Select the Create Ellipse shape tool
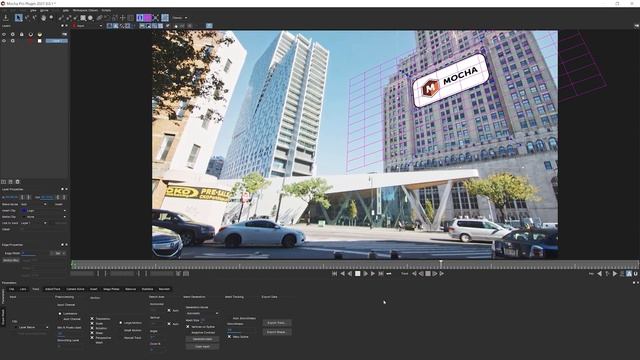The width and height of the screenshot is (640, 360). 90,18
